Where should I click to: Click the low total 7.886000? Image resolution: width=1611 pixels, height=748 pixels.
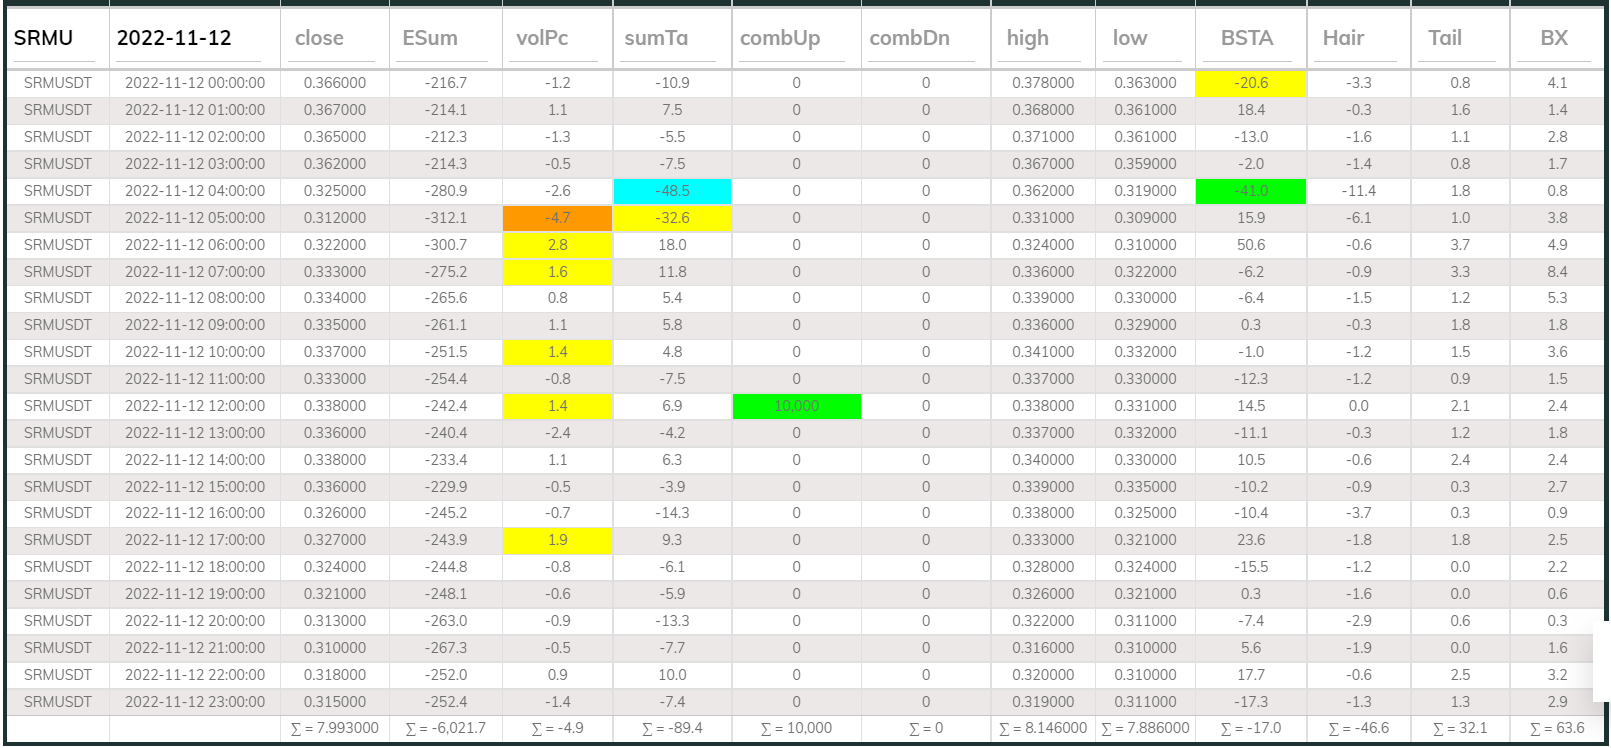(x=1145, y=728)
